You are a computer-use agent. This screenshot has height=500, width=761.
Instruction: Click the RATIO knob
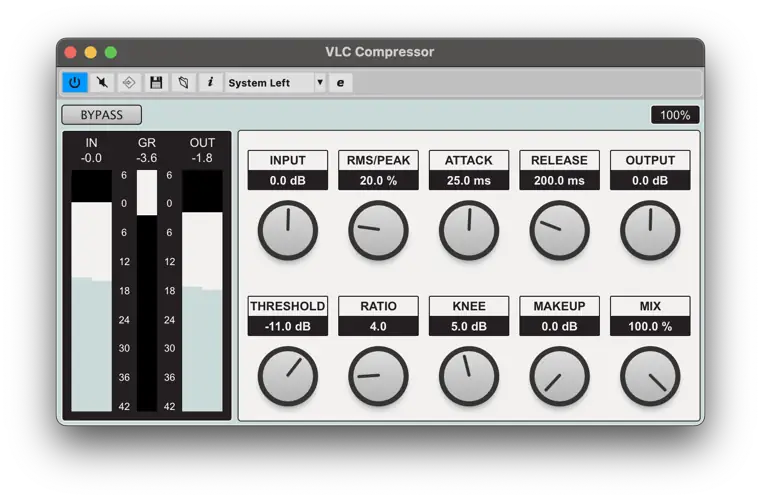378,376
